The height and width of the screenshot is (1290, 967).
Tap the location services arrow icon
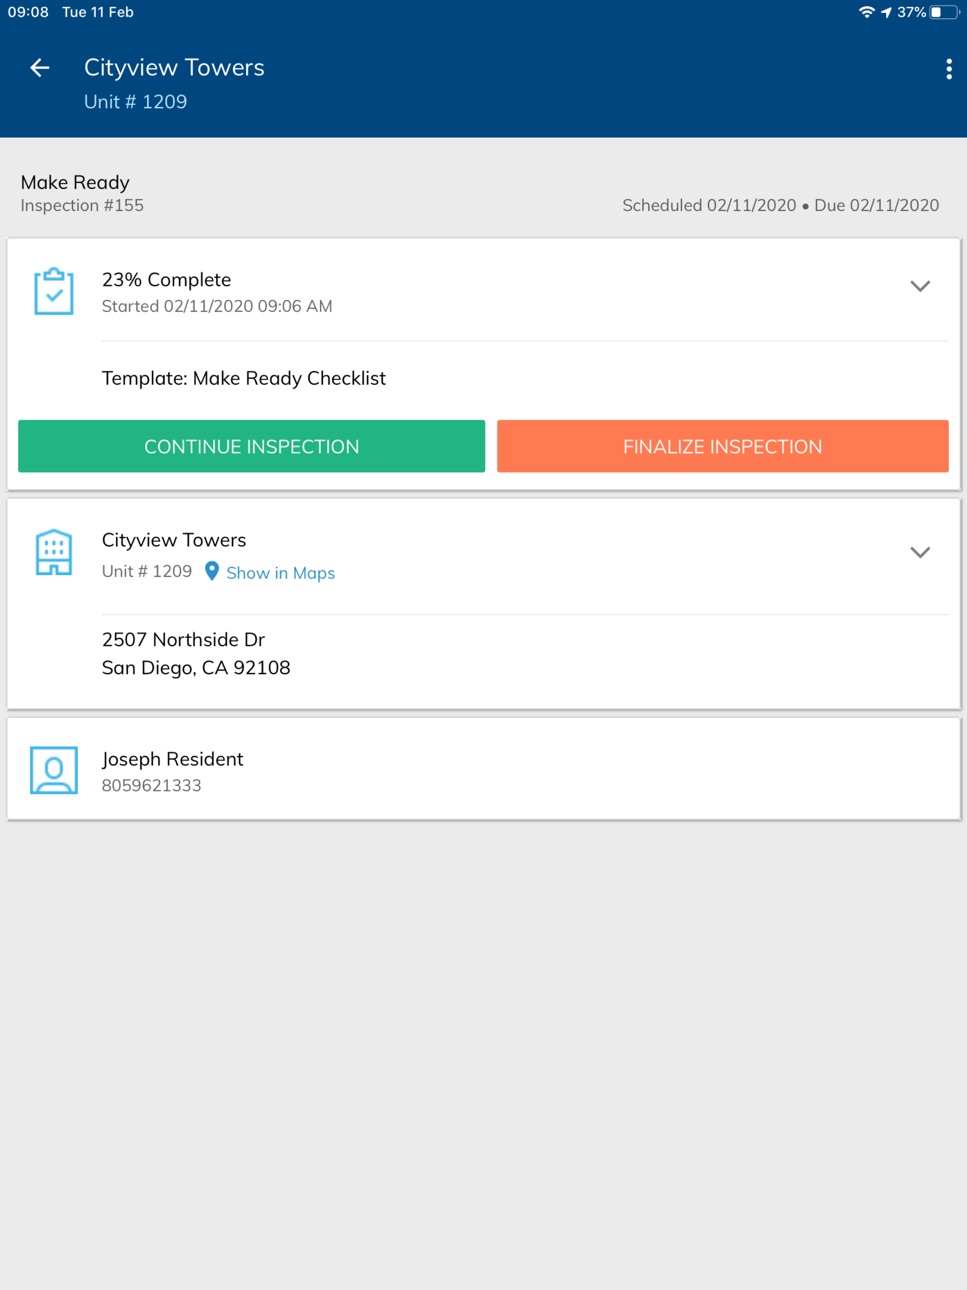pos(886,12)
